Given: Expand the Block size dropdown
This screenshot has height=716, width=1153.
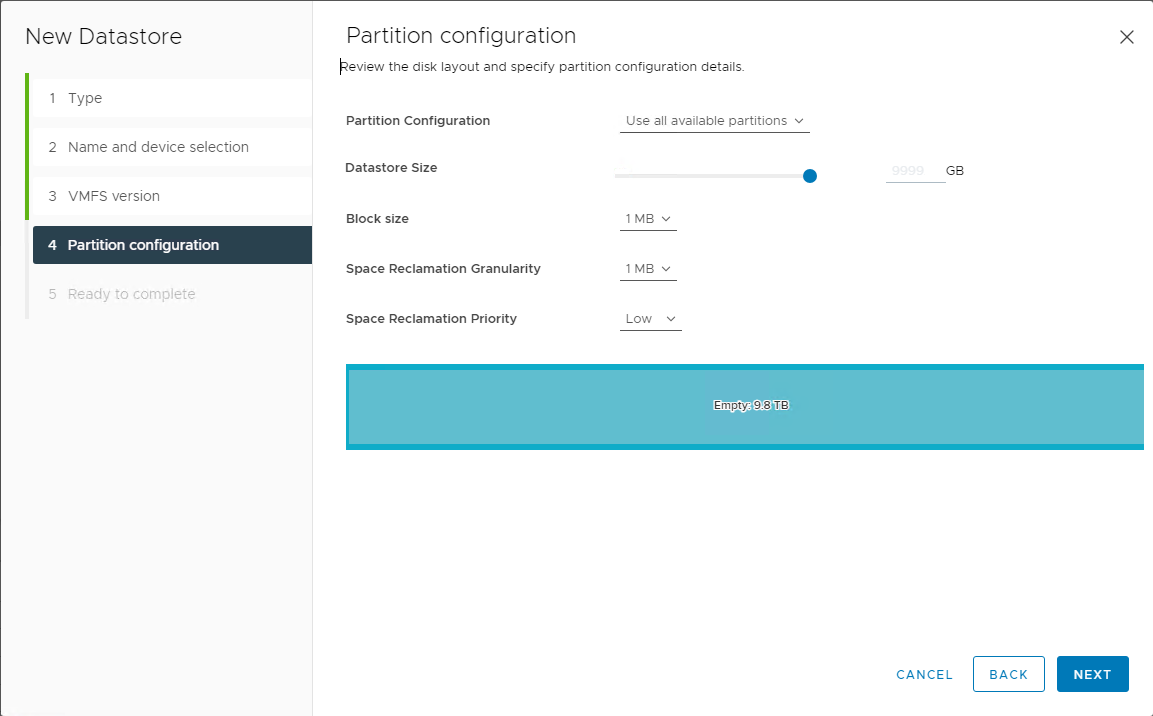Looking at the screenshot, I should [648, 219].
